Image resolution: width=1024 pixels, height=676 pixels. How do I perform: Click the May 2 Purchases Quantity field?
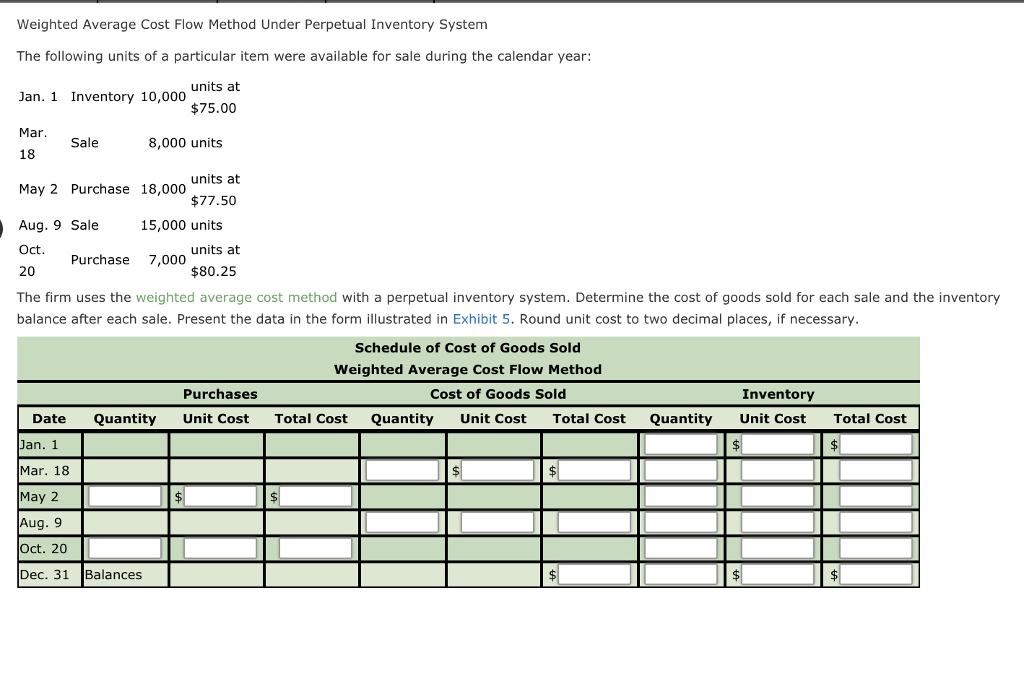tap(125, 495)
